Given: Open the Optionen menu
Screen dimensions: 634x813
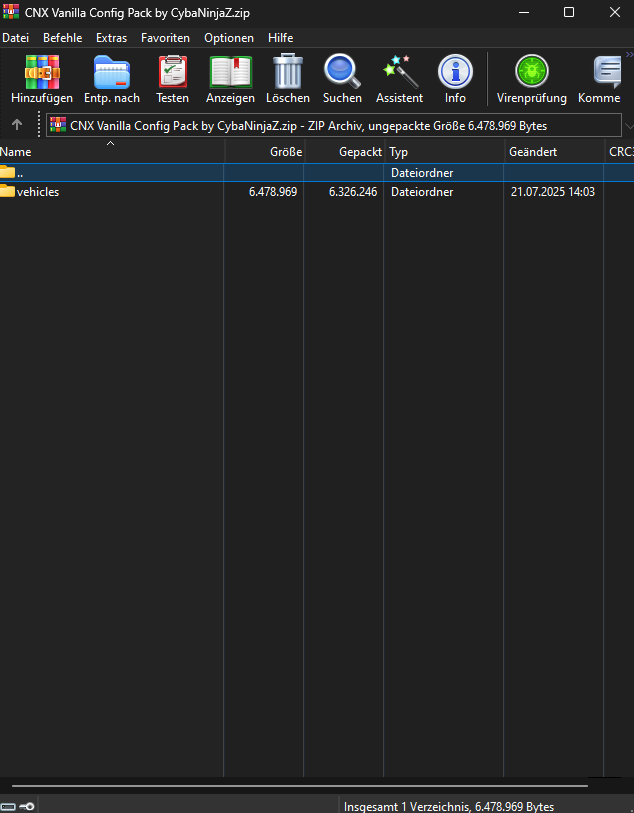Looking at the screenshot, I should point(229,38).
